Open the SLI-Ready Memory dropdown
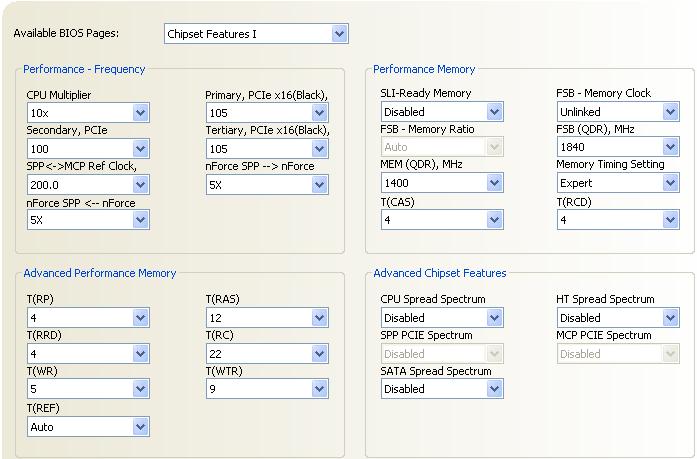This screenshot has height=459, width=697. 442,112
